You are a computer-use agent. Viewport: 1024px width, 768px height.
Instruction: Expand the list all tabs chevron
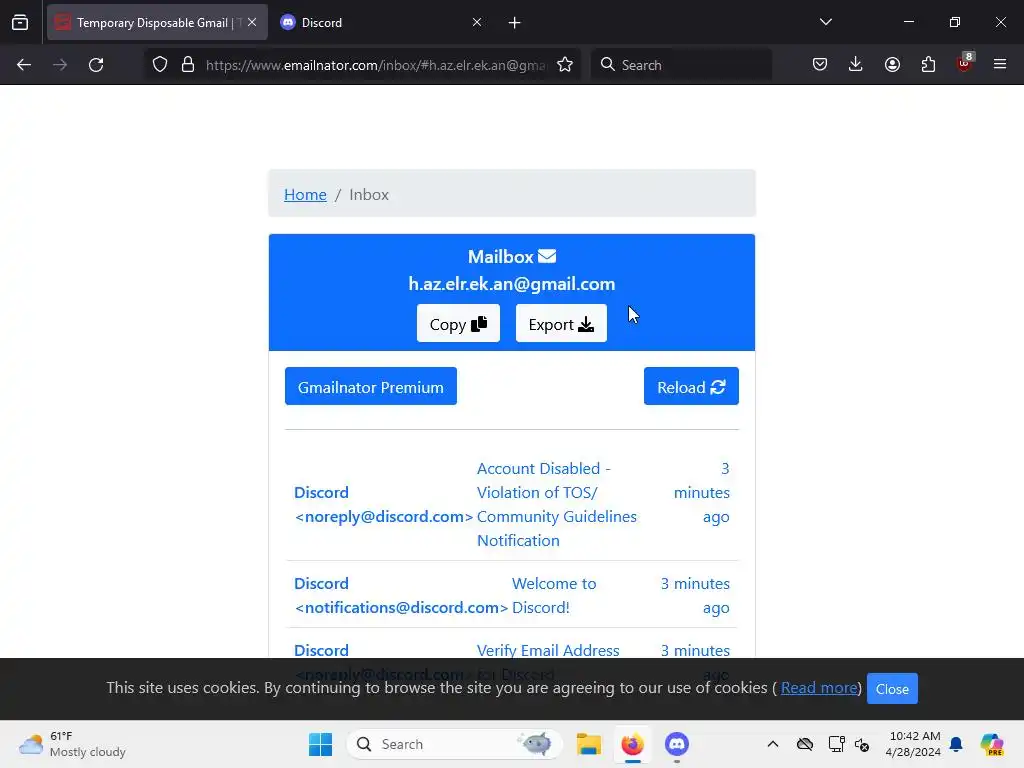click(x=825, y=22)
